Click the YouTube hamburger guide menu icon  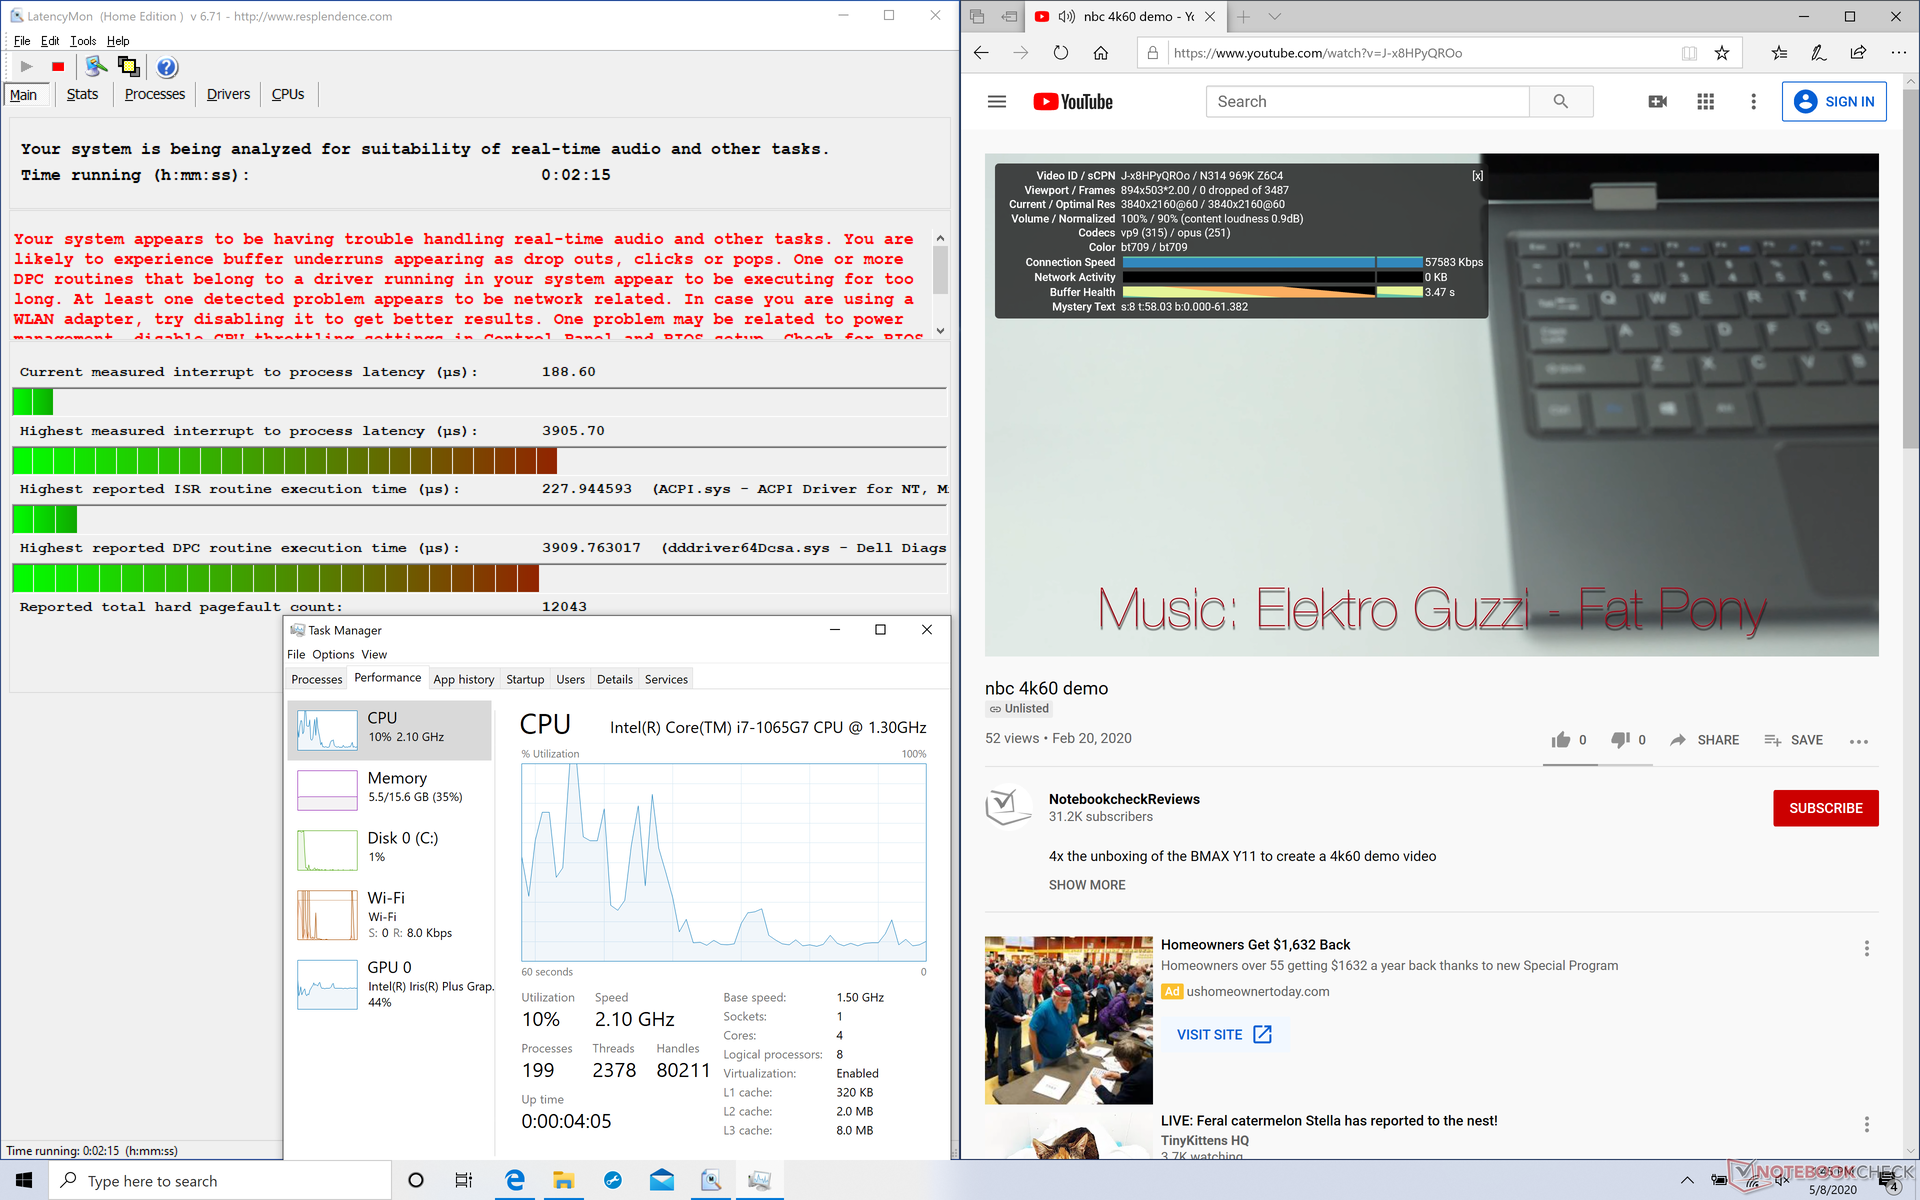click(996, 102)
